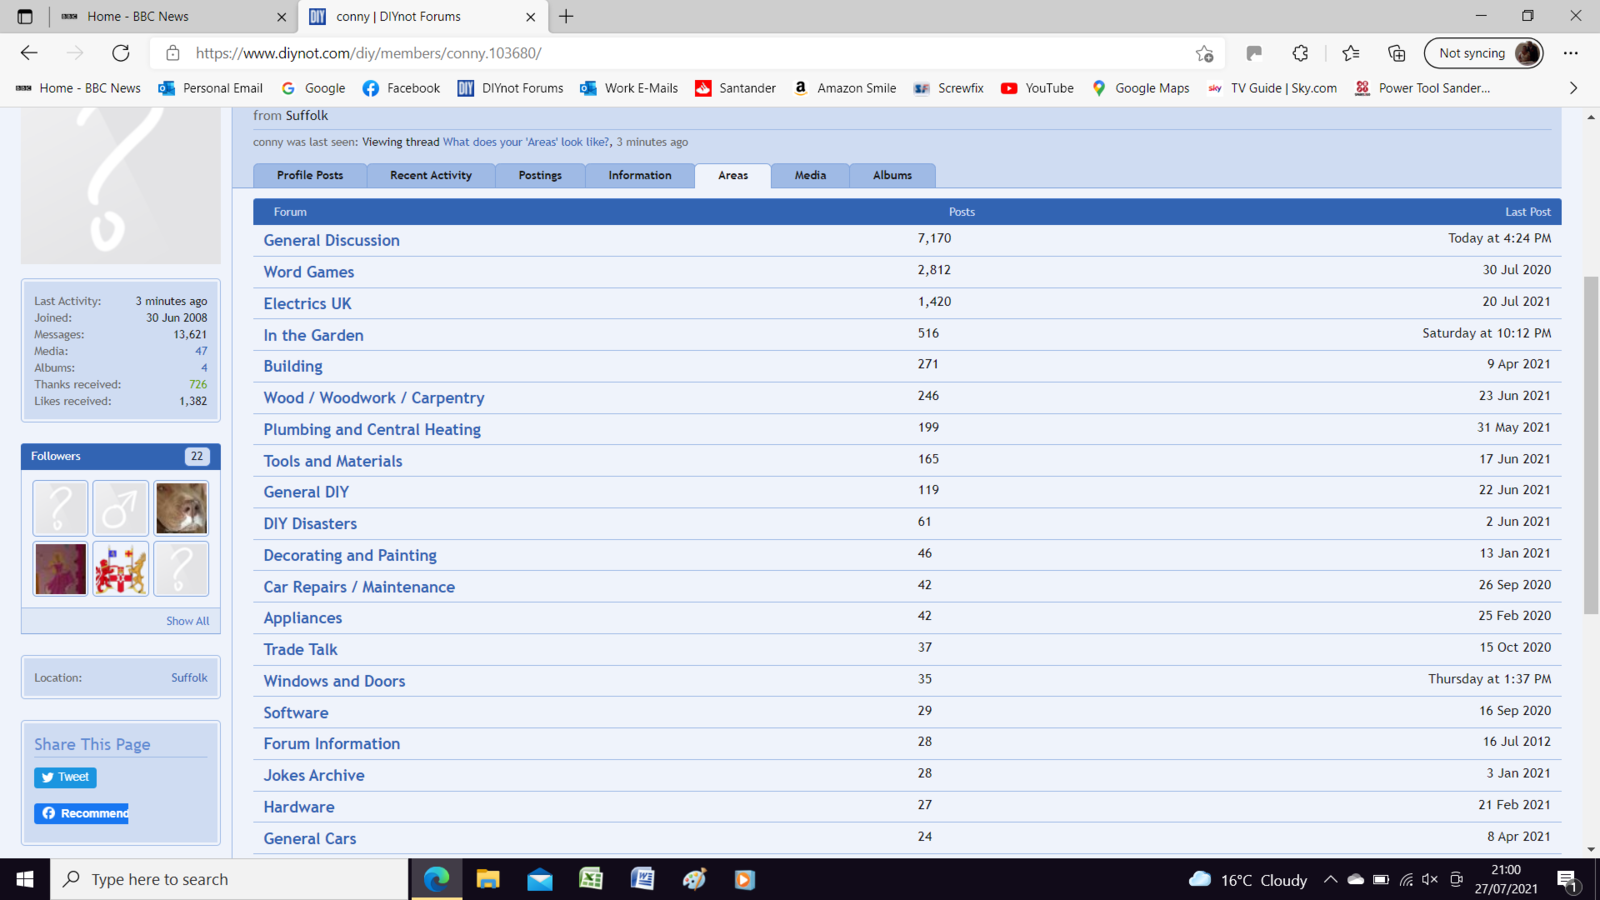Show hidden system tray icons
The height and width of the screenshot is (900, 1600).
pyautogui.click(x=1330, y=879)
